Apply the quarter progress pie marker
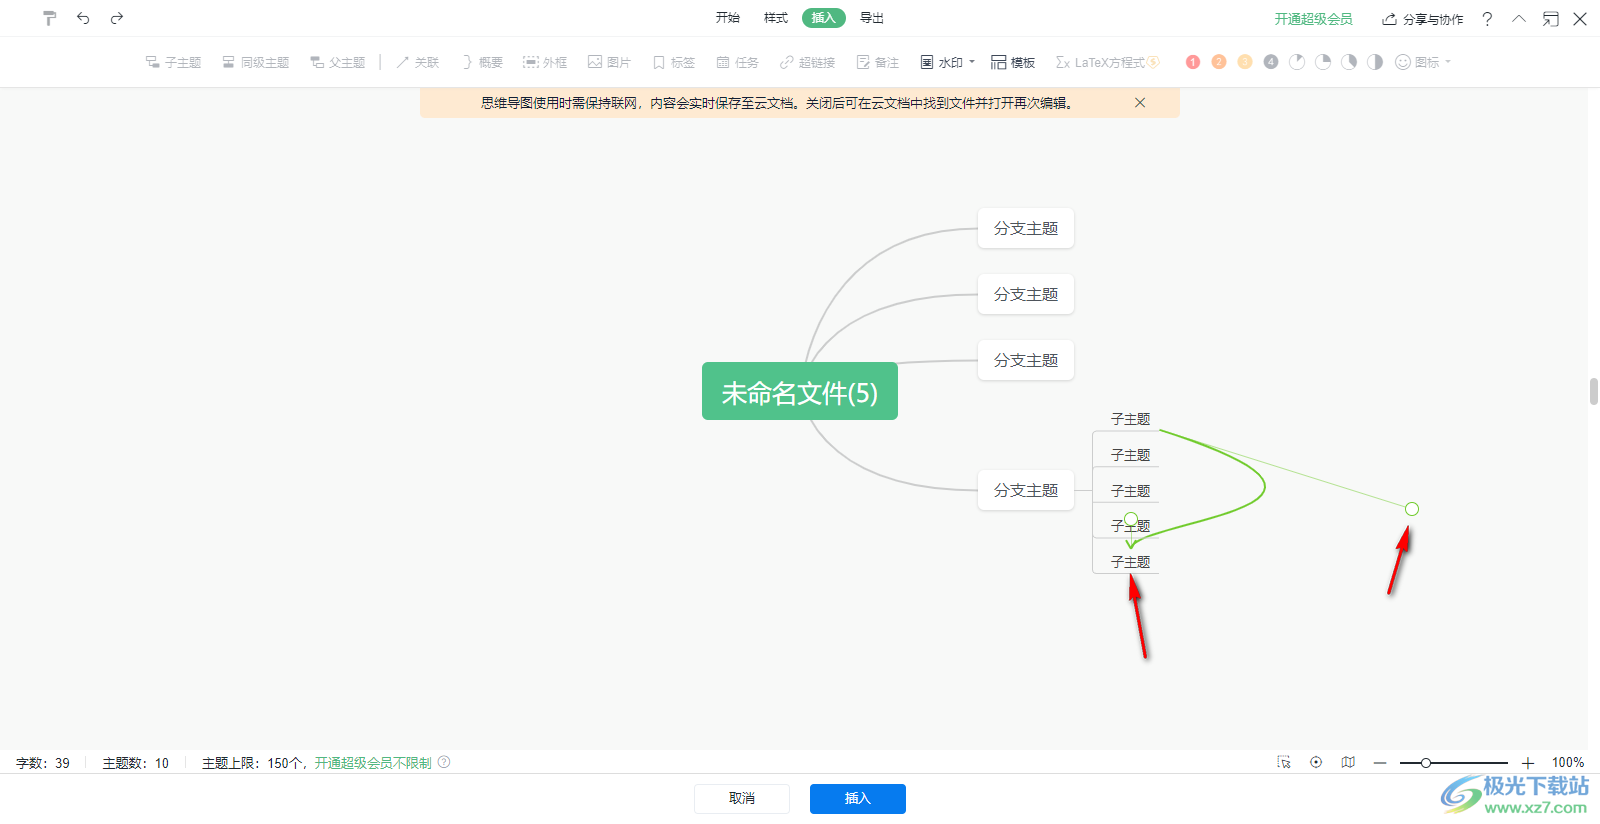Screen dimensions: 1600x824 click(1323, 62)
